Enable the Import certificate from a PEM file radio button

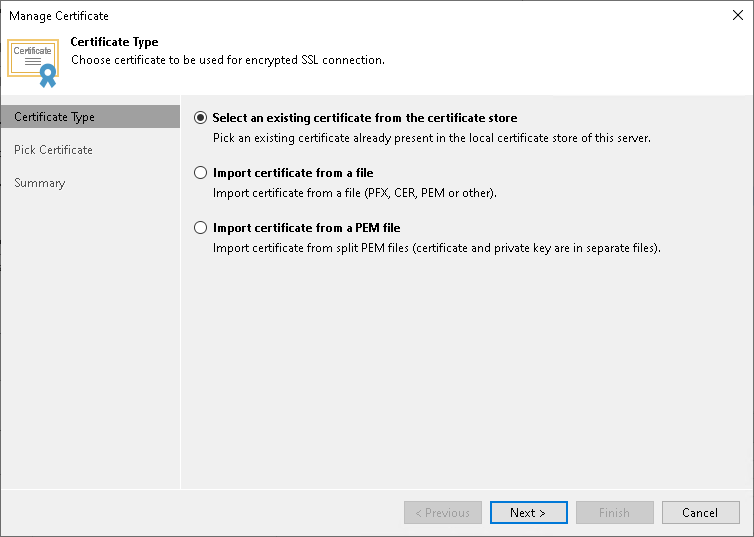[201, 228]
